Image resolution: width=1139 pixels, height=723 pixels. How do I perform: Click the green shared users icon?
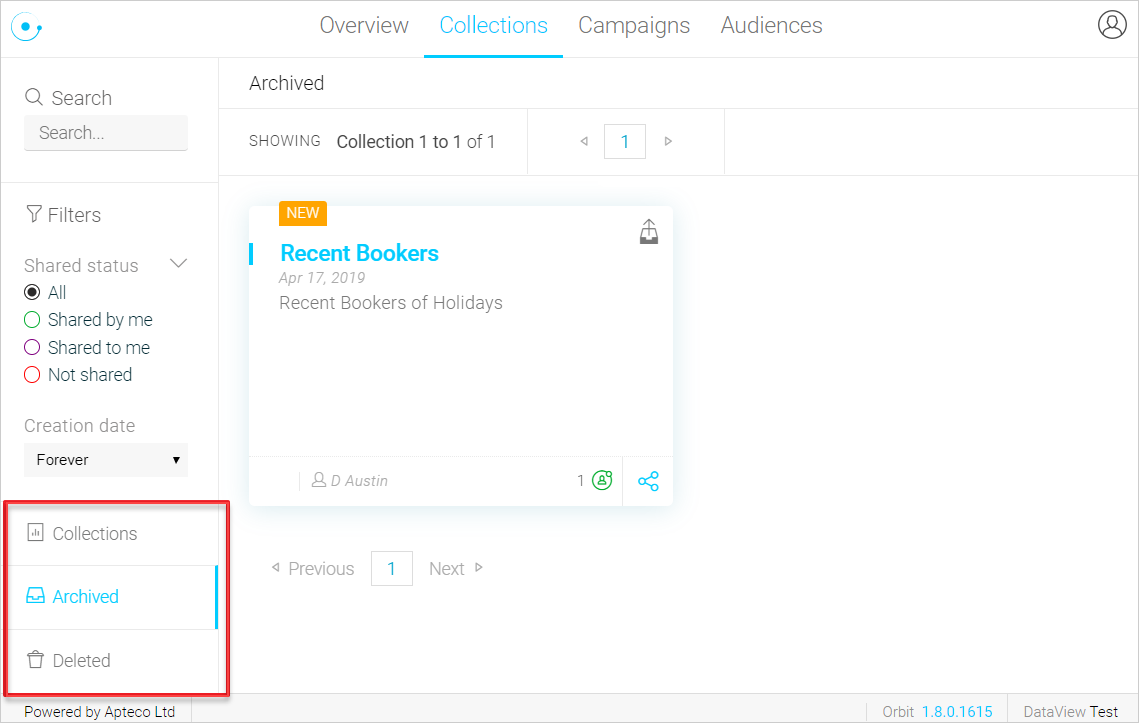602,480
